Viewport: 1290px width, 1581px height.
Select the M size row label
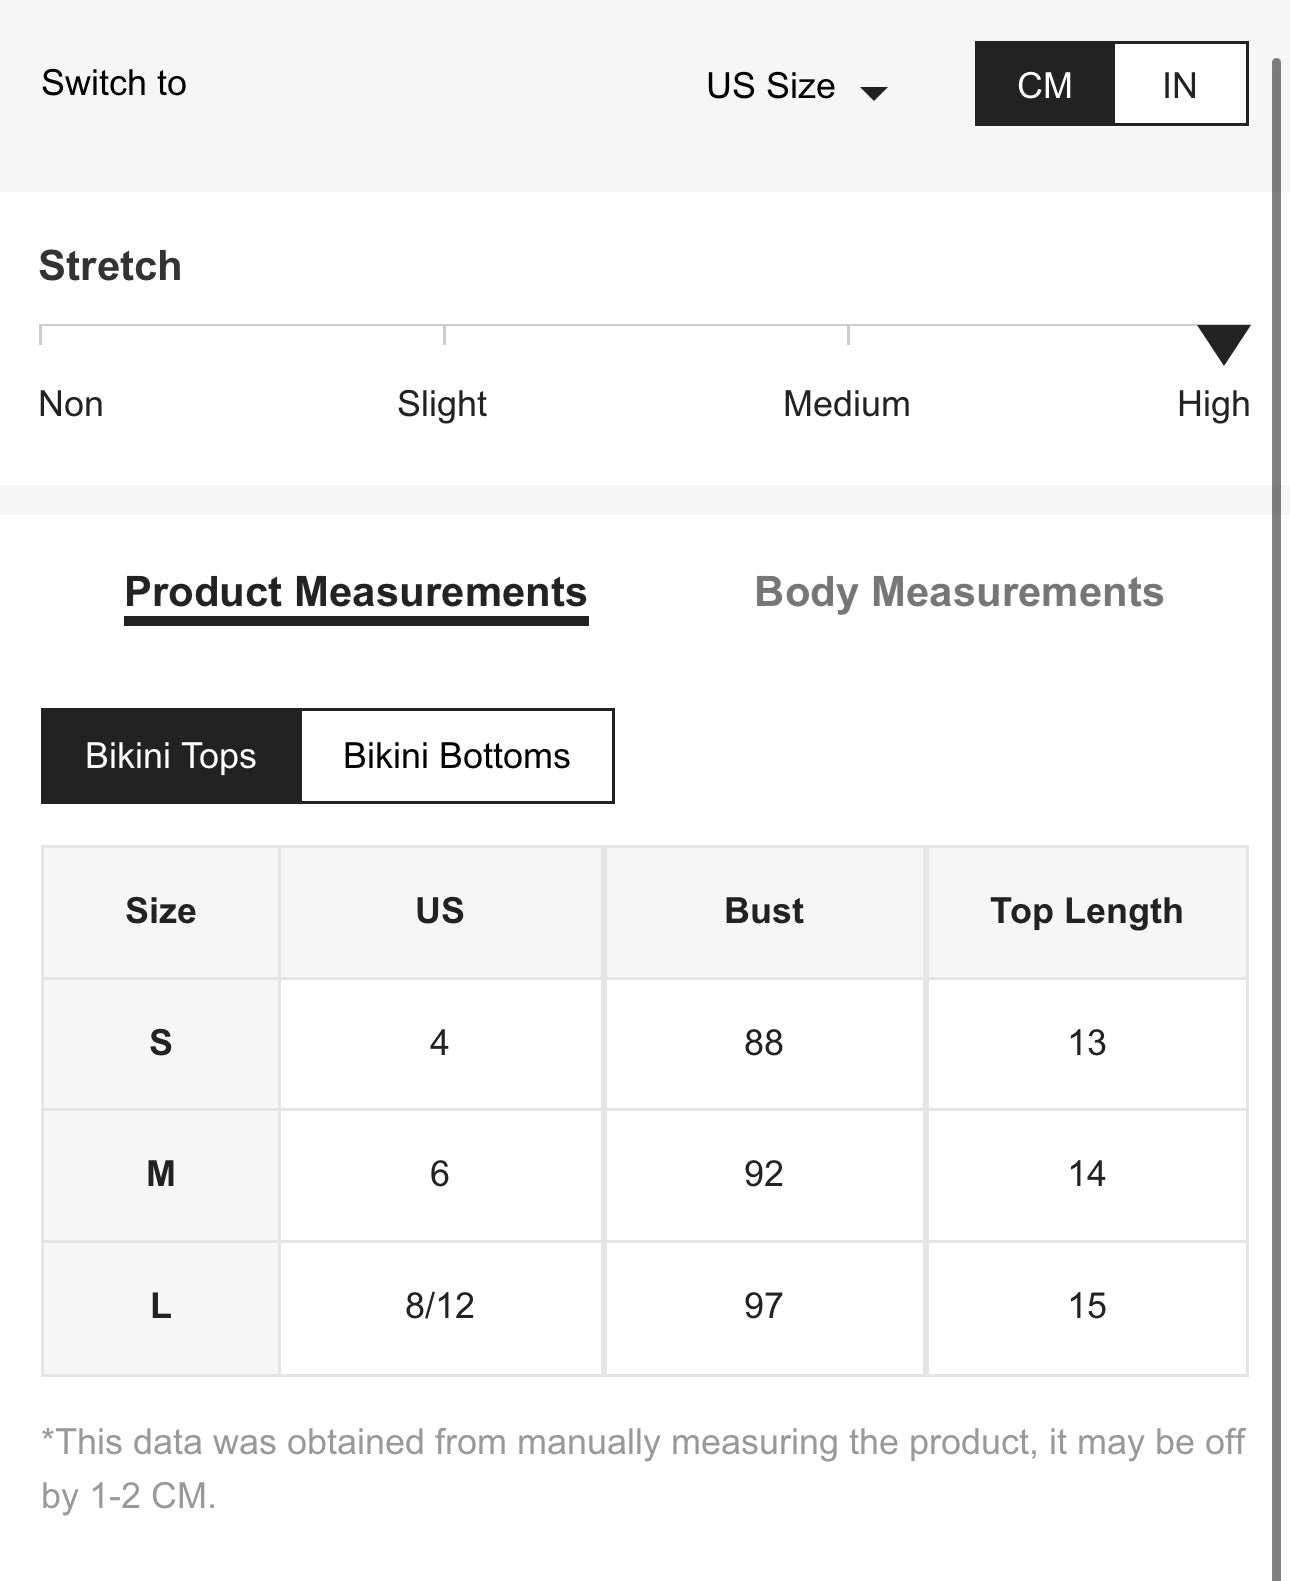pyautogui.click(x=161, y=1174)
